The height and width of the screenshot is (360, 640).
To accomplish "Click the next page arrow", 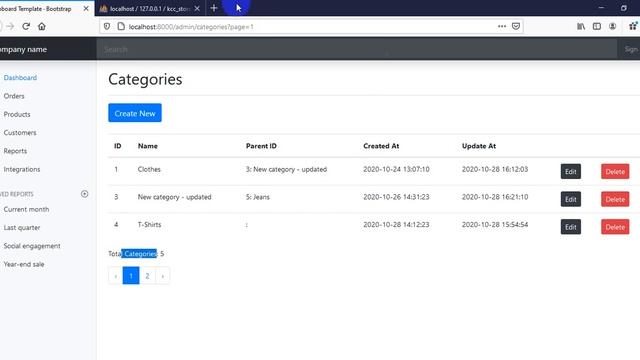I will coord(162,276).
